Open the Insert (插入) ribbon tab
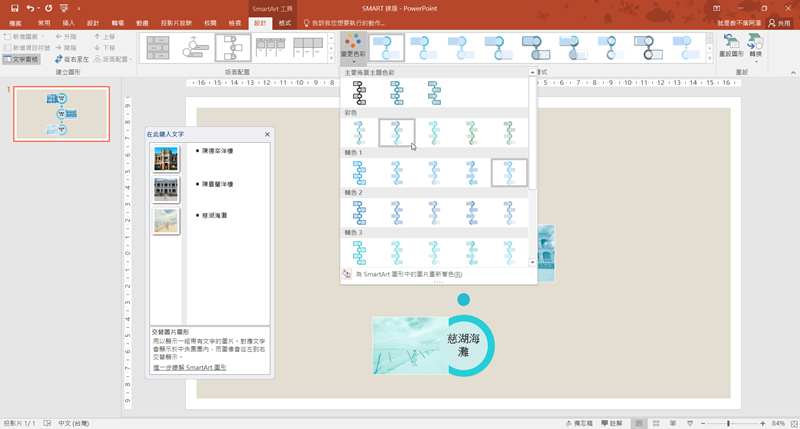 pyautogui.click(x=69, y=22)
